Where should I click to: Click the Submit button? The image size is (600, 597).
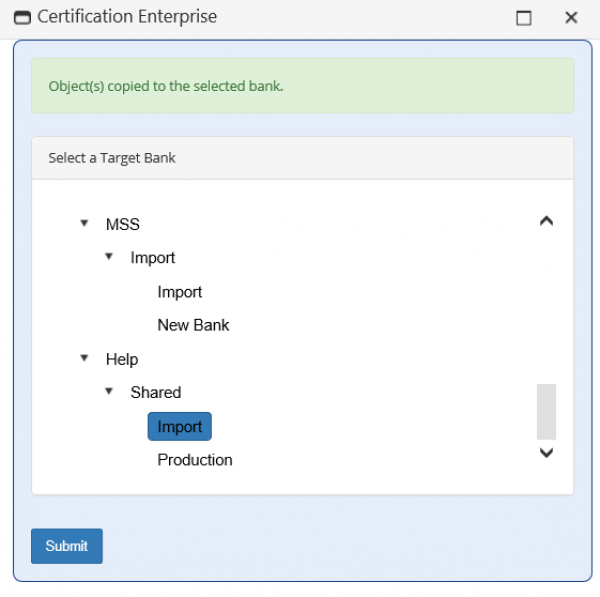67,546
